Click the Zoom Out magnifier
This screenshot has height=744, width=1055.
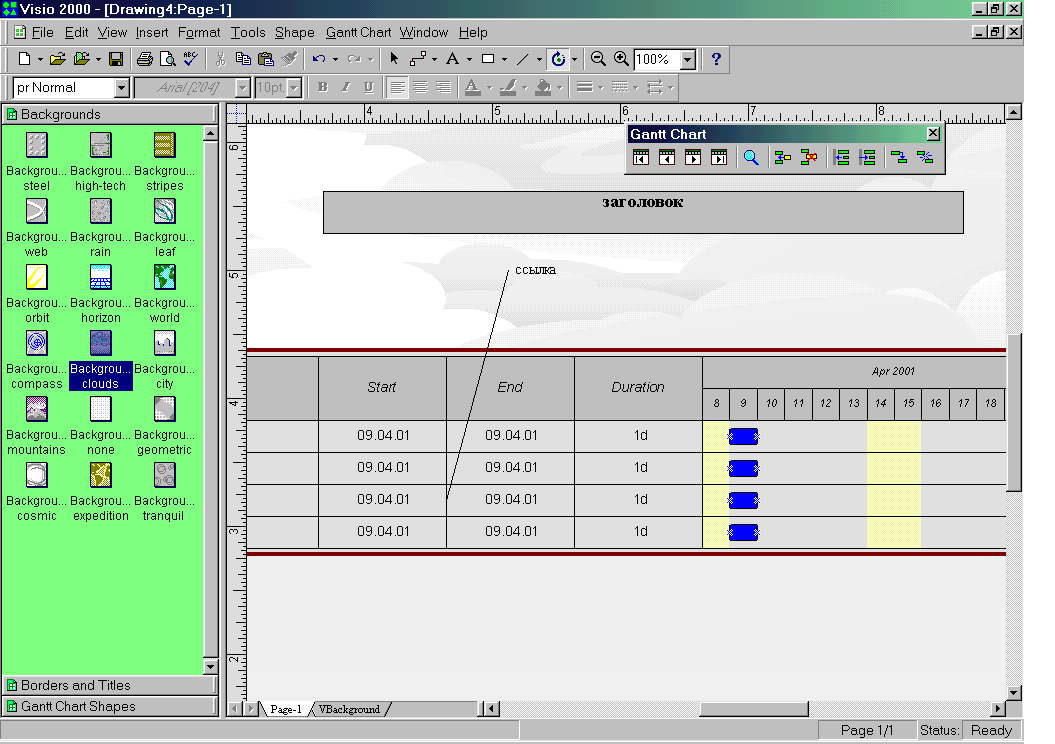(597, 59)
